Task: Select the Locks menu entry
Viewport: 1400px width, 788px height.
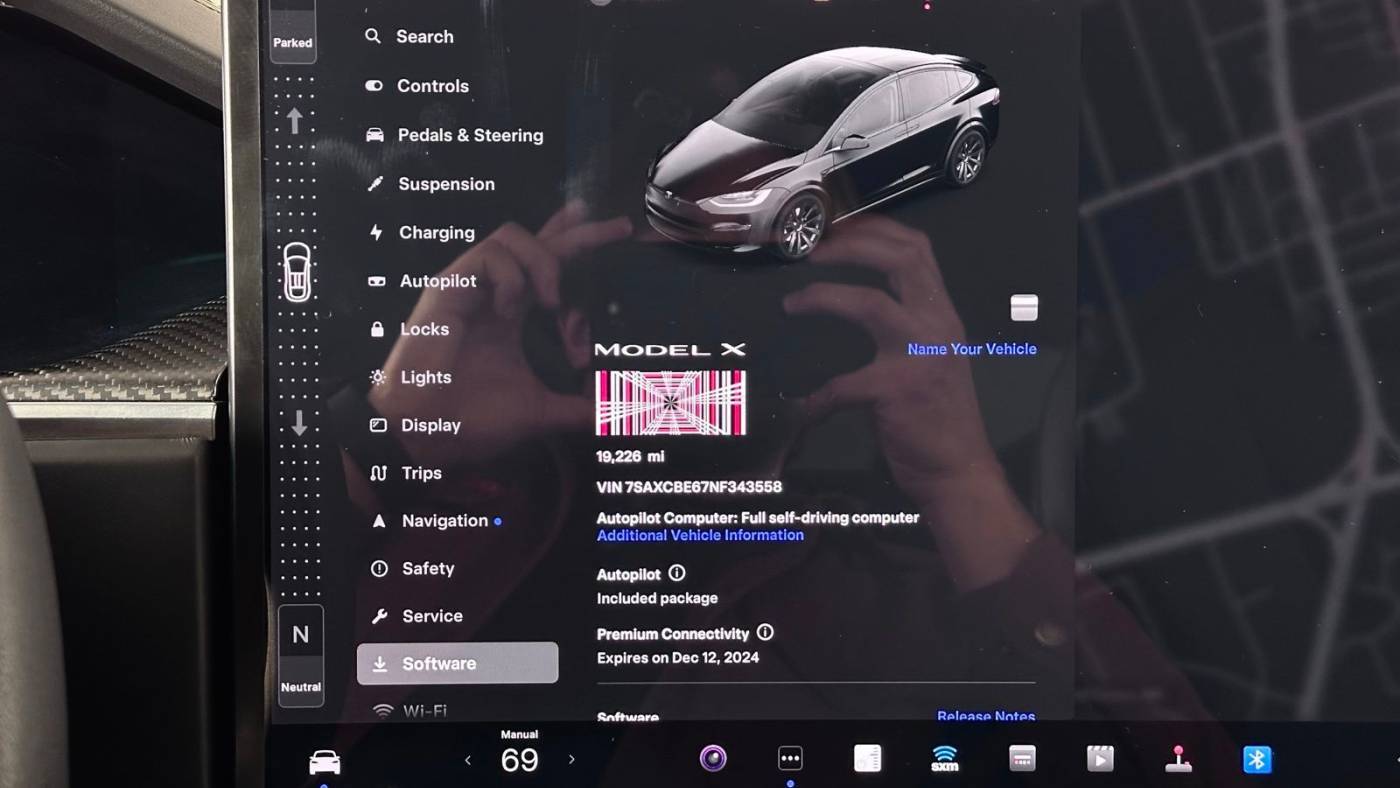Action: coord(409,329)
